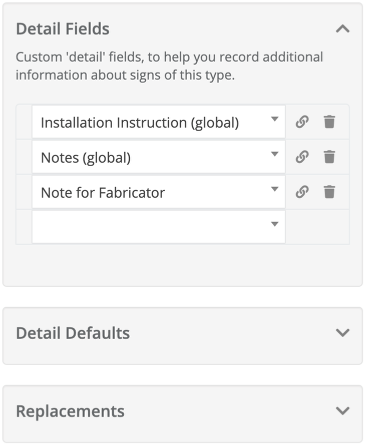Remove the Notes (global) field via trash
Image resolution: width=367 pixels, height=448 pixels.
pyautogui.click(x=329, y=157)
